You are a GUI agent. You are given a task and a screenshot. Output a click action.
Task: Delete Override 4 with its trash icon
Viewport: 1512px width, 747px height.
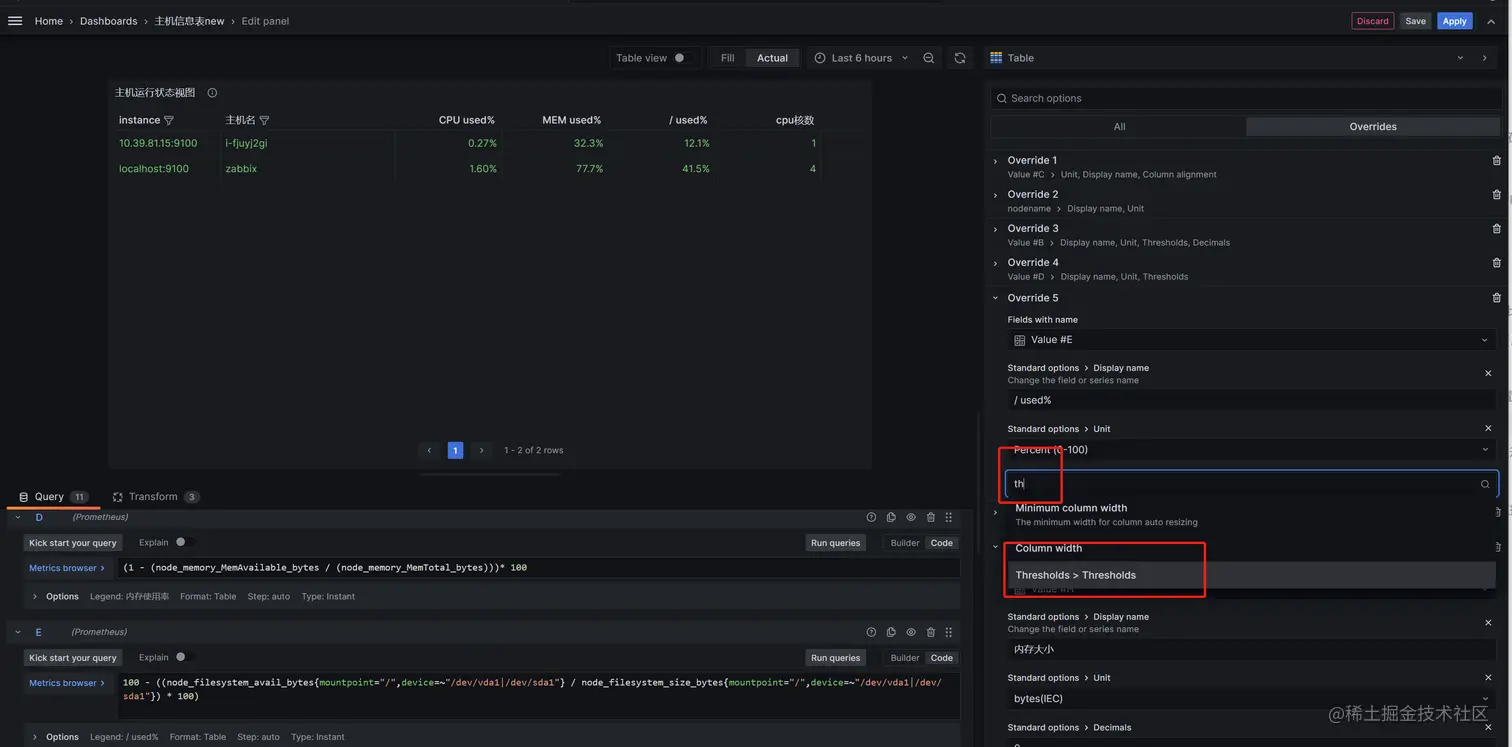(1496, 263)
